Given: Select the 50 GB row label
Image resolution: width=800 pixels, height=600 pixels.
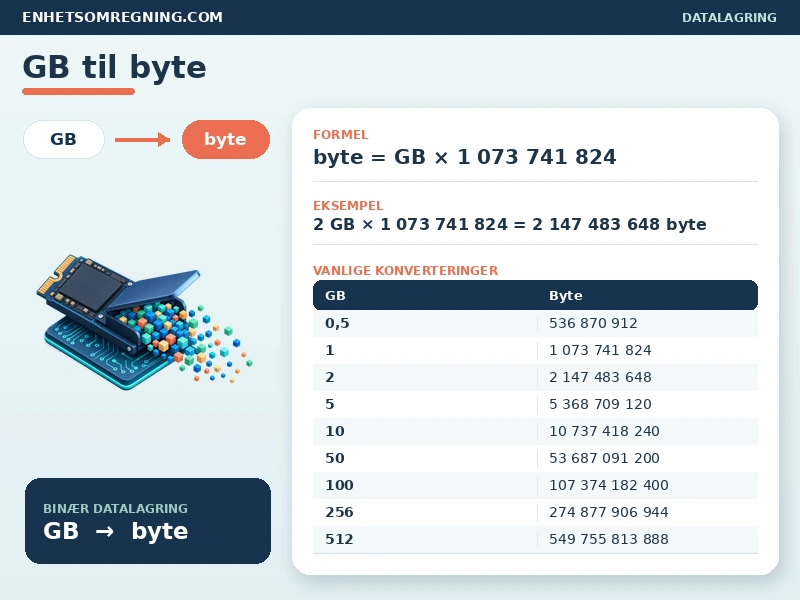Looking at the screenshot, I should 335,458.
